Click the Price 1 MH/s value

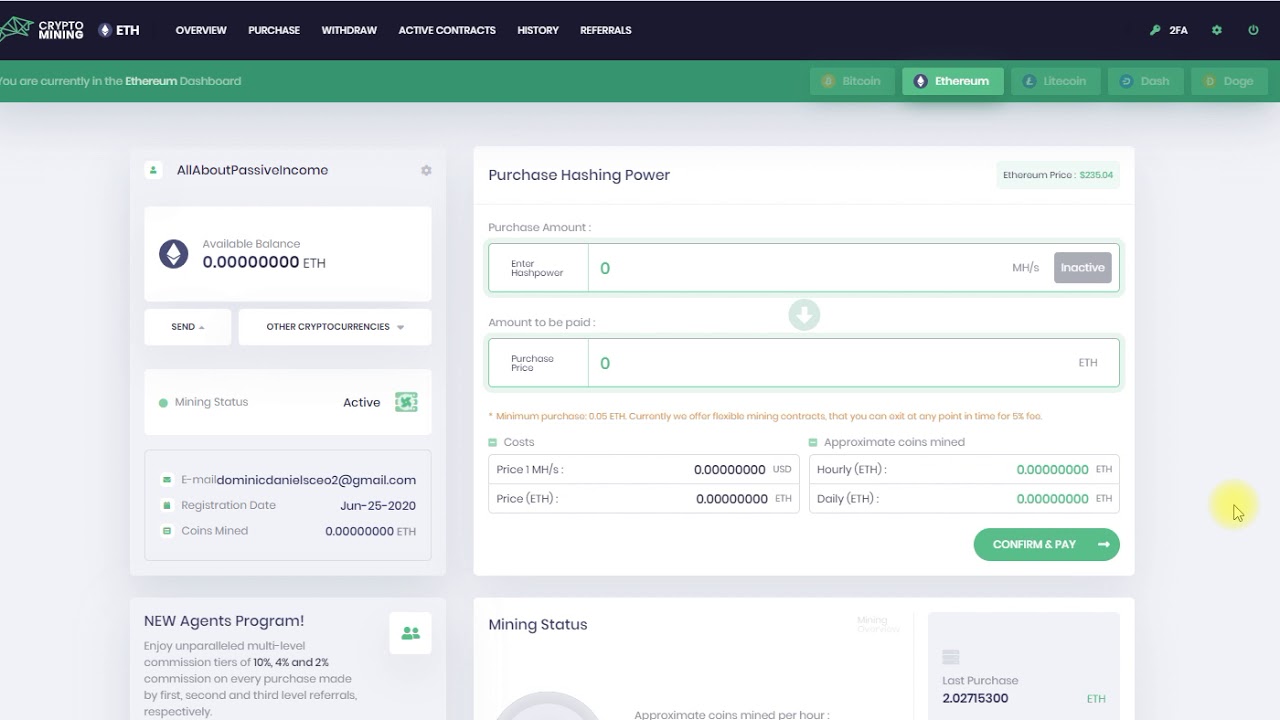point(730,469)
